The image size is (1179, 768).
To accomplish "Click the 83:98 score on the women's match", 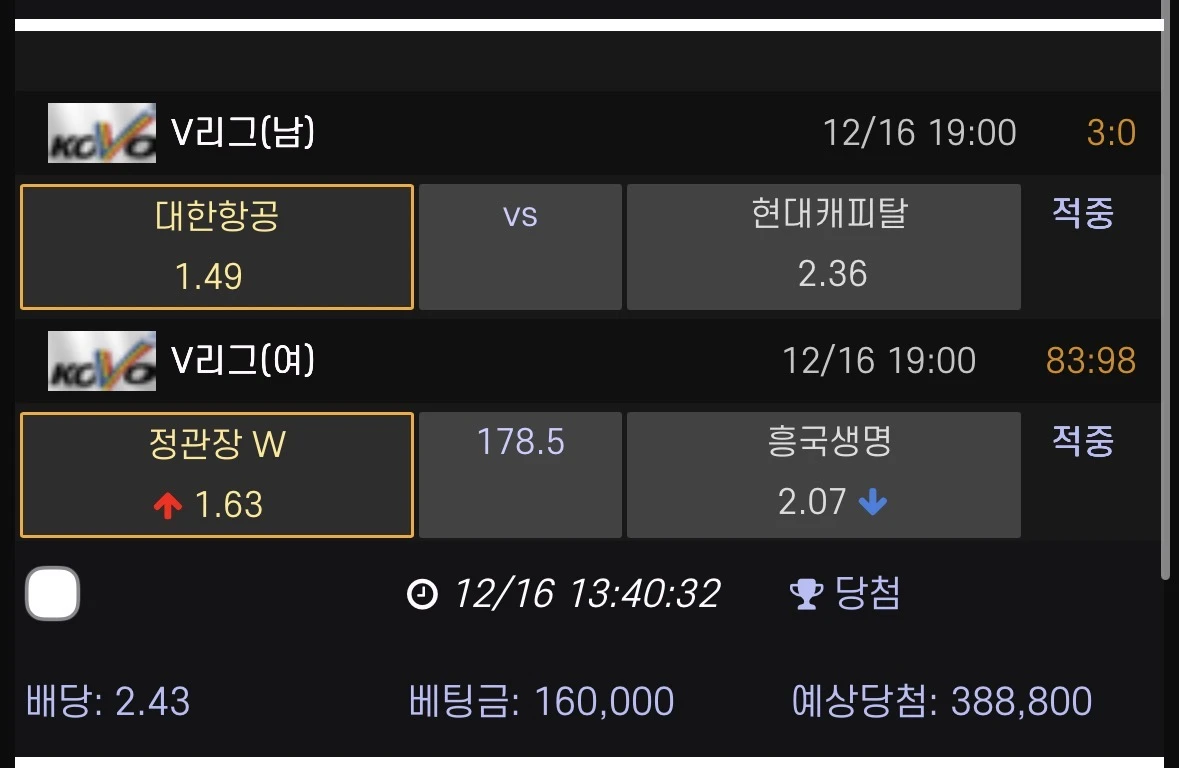I will 1091,360.
